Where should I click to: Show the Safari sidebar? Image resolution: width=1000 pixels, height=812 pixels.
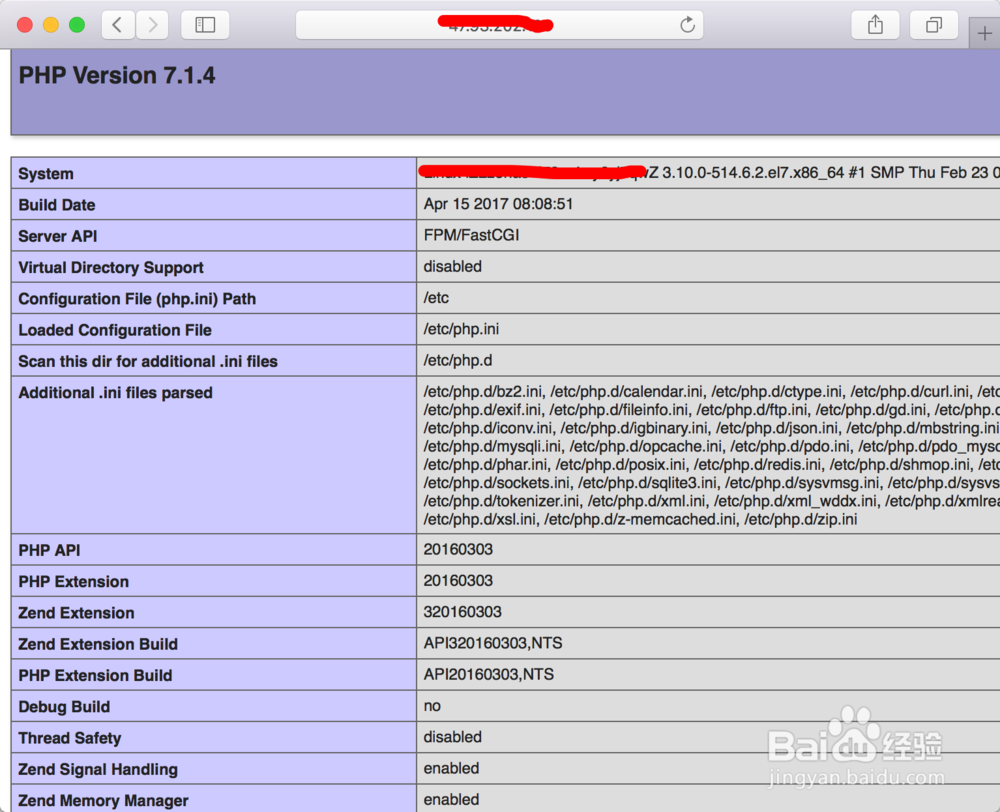[x=205, y=25]
